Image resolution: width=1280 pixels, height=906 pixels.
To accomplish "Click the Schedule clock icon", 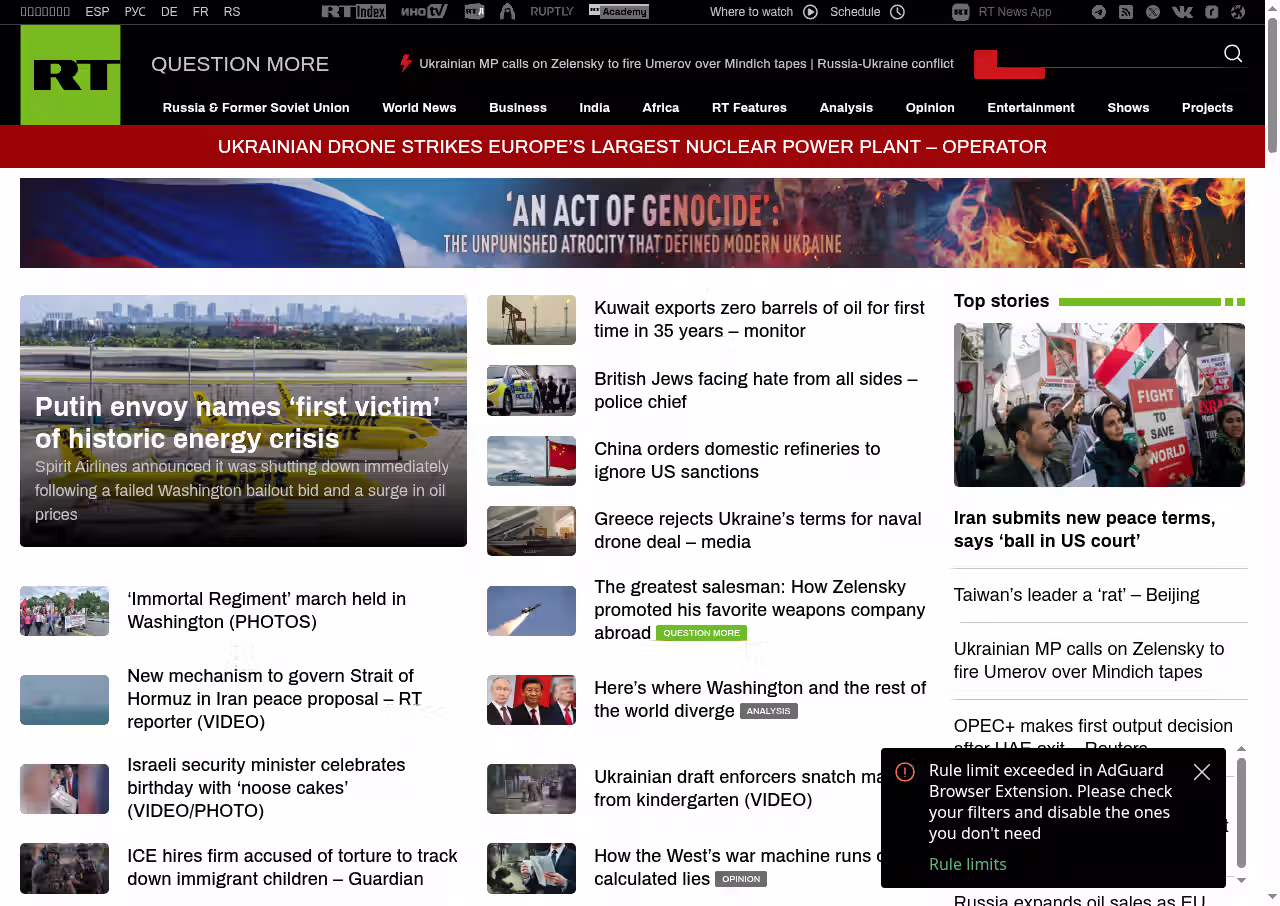I will 897,12.
